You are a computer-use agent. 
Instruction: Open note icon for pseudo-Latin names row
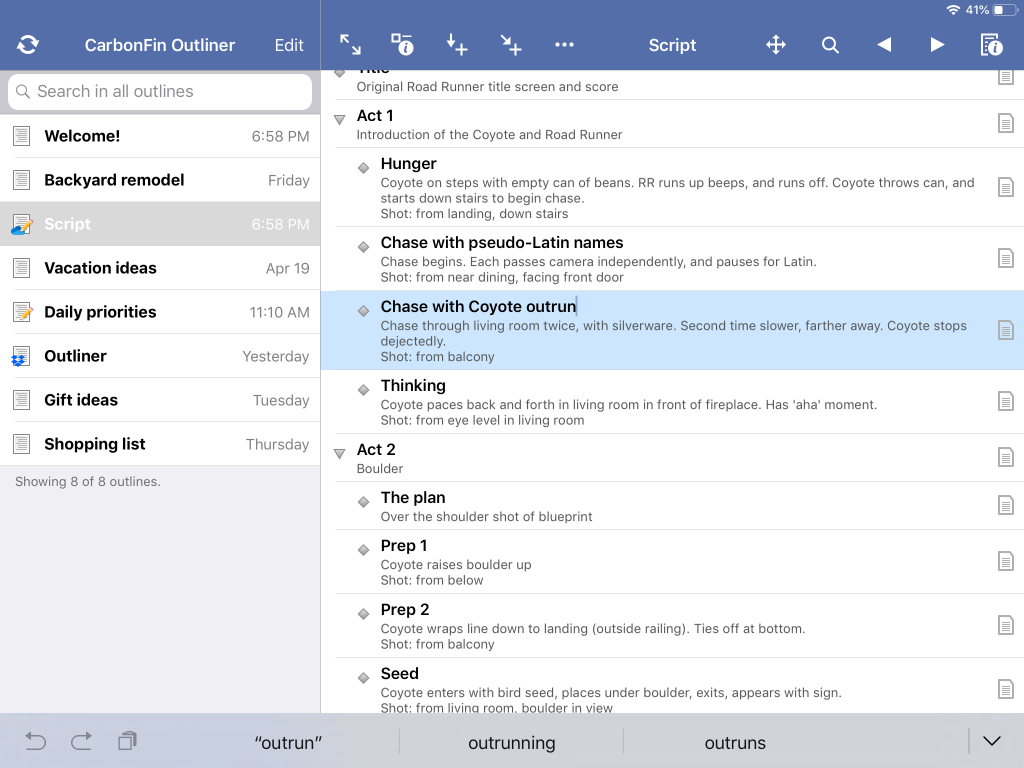pos(1006,258)
